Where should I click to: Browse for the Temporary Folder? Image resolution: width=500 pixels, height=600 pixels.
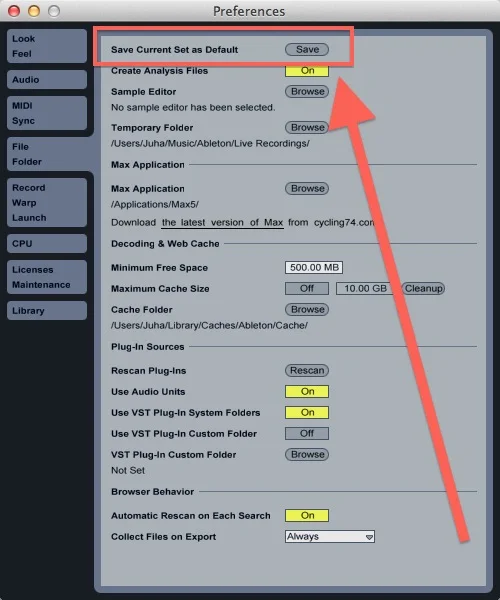(307, 127)
